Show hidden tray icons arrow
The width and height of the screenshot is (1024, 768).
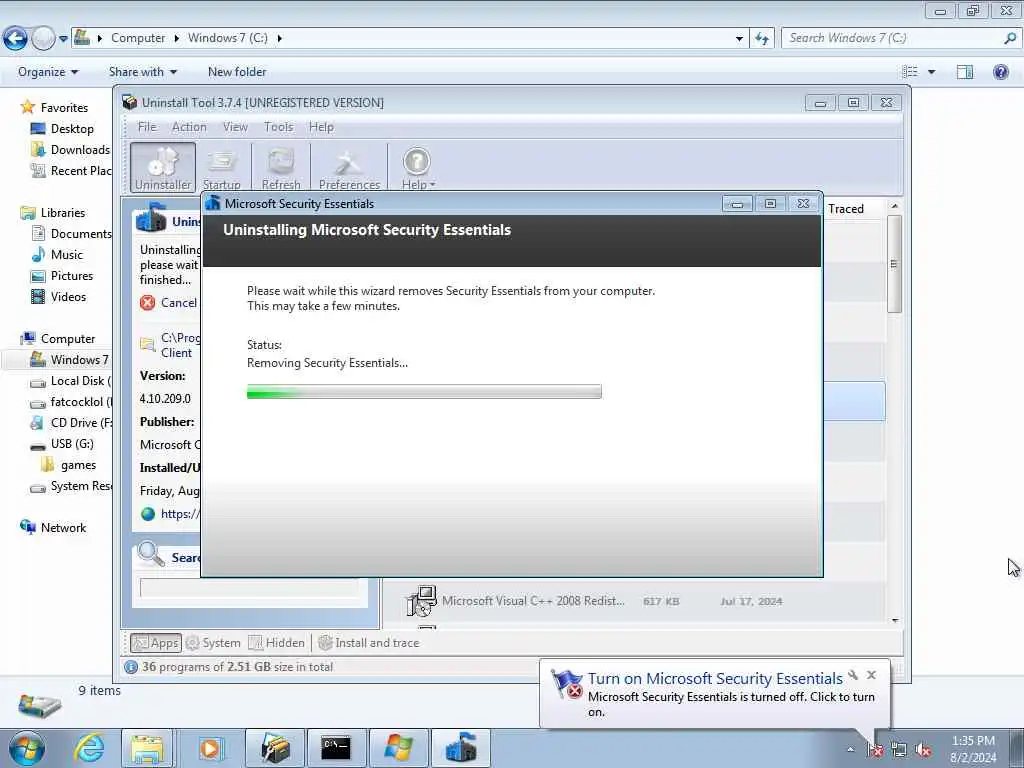[850, 750]
